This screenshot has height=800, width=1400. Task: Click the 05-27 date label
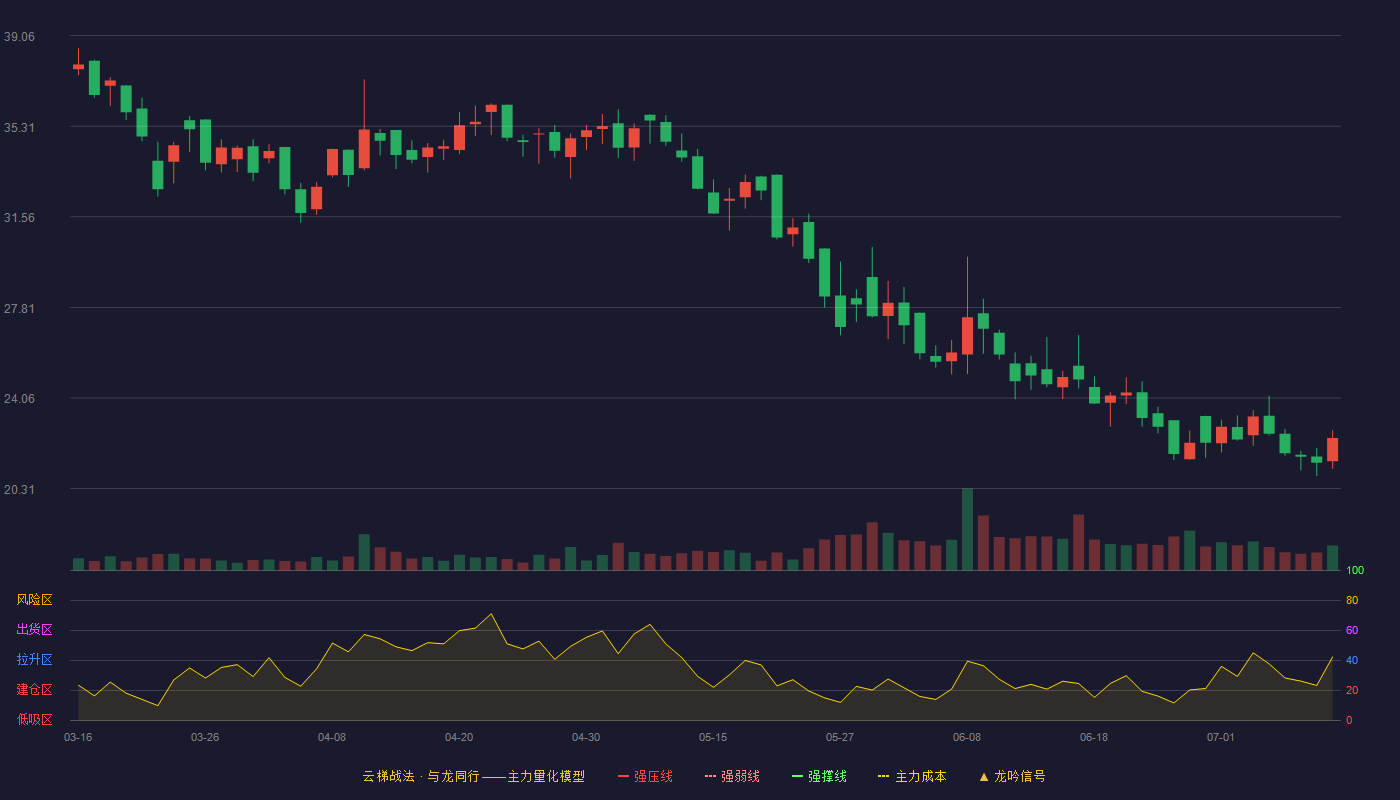click(x=840, y=737)
